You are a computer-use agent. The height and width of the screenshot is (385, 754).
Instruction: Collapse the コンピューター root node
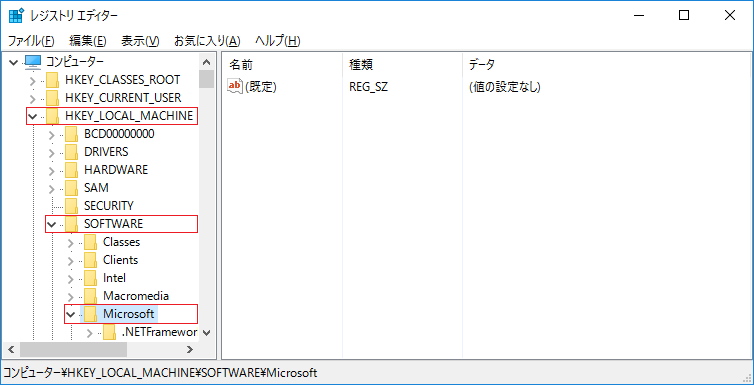pos(13,62)
